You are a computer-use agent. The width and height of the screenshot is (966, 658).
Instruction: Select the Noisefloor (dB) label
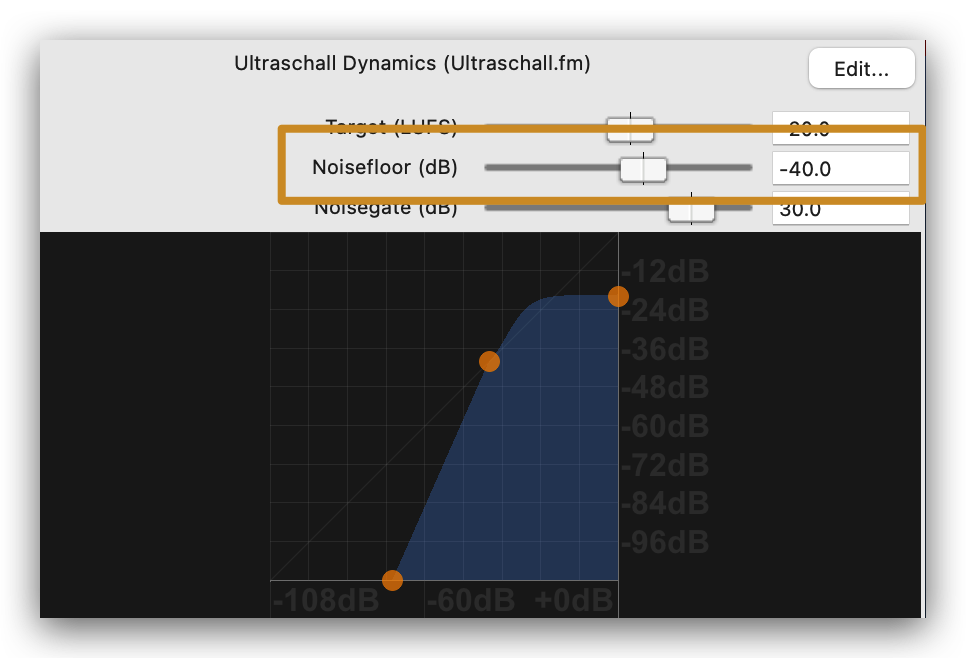pos(385,168)
